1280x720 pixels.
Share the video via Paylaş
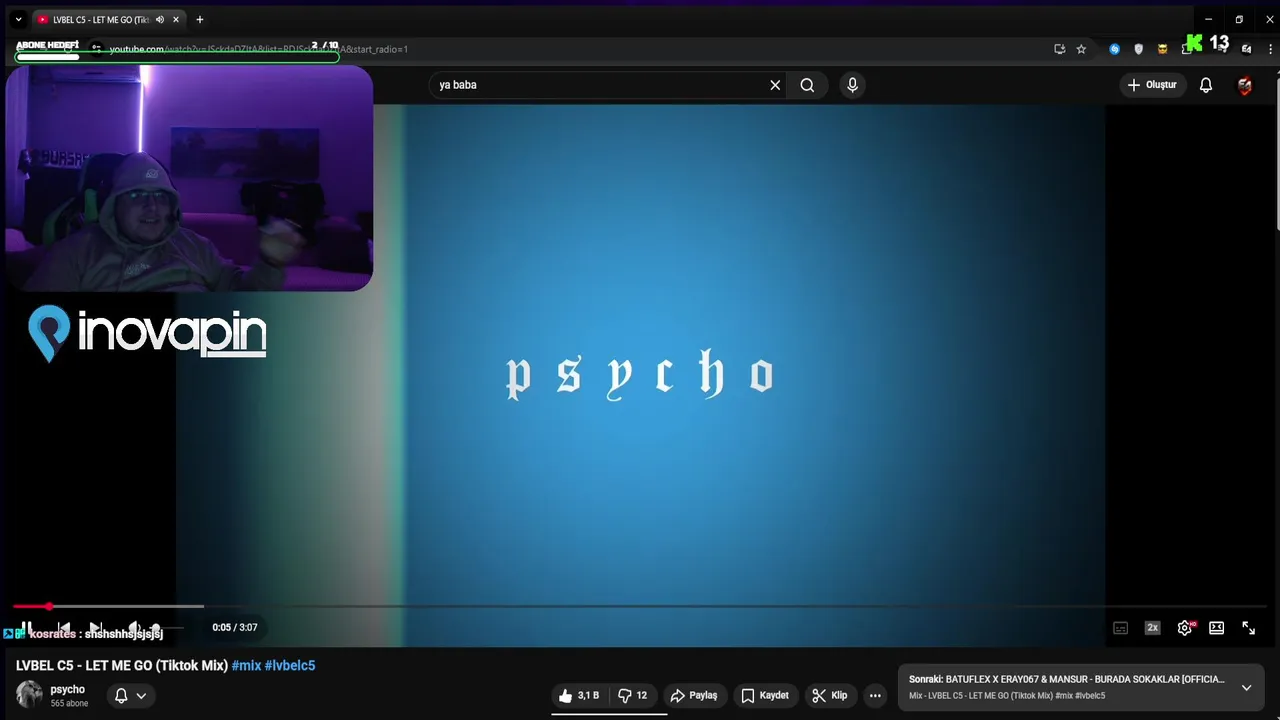pyautogui.click(x=694, y=696)
